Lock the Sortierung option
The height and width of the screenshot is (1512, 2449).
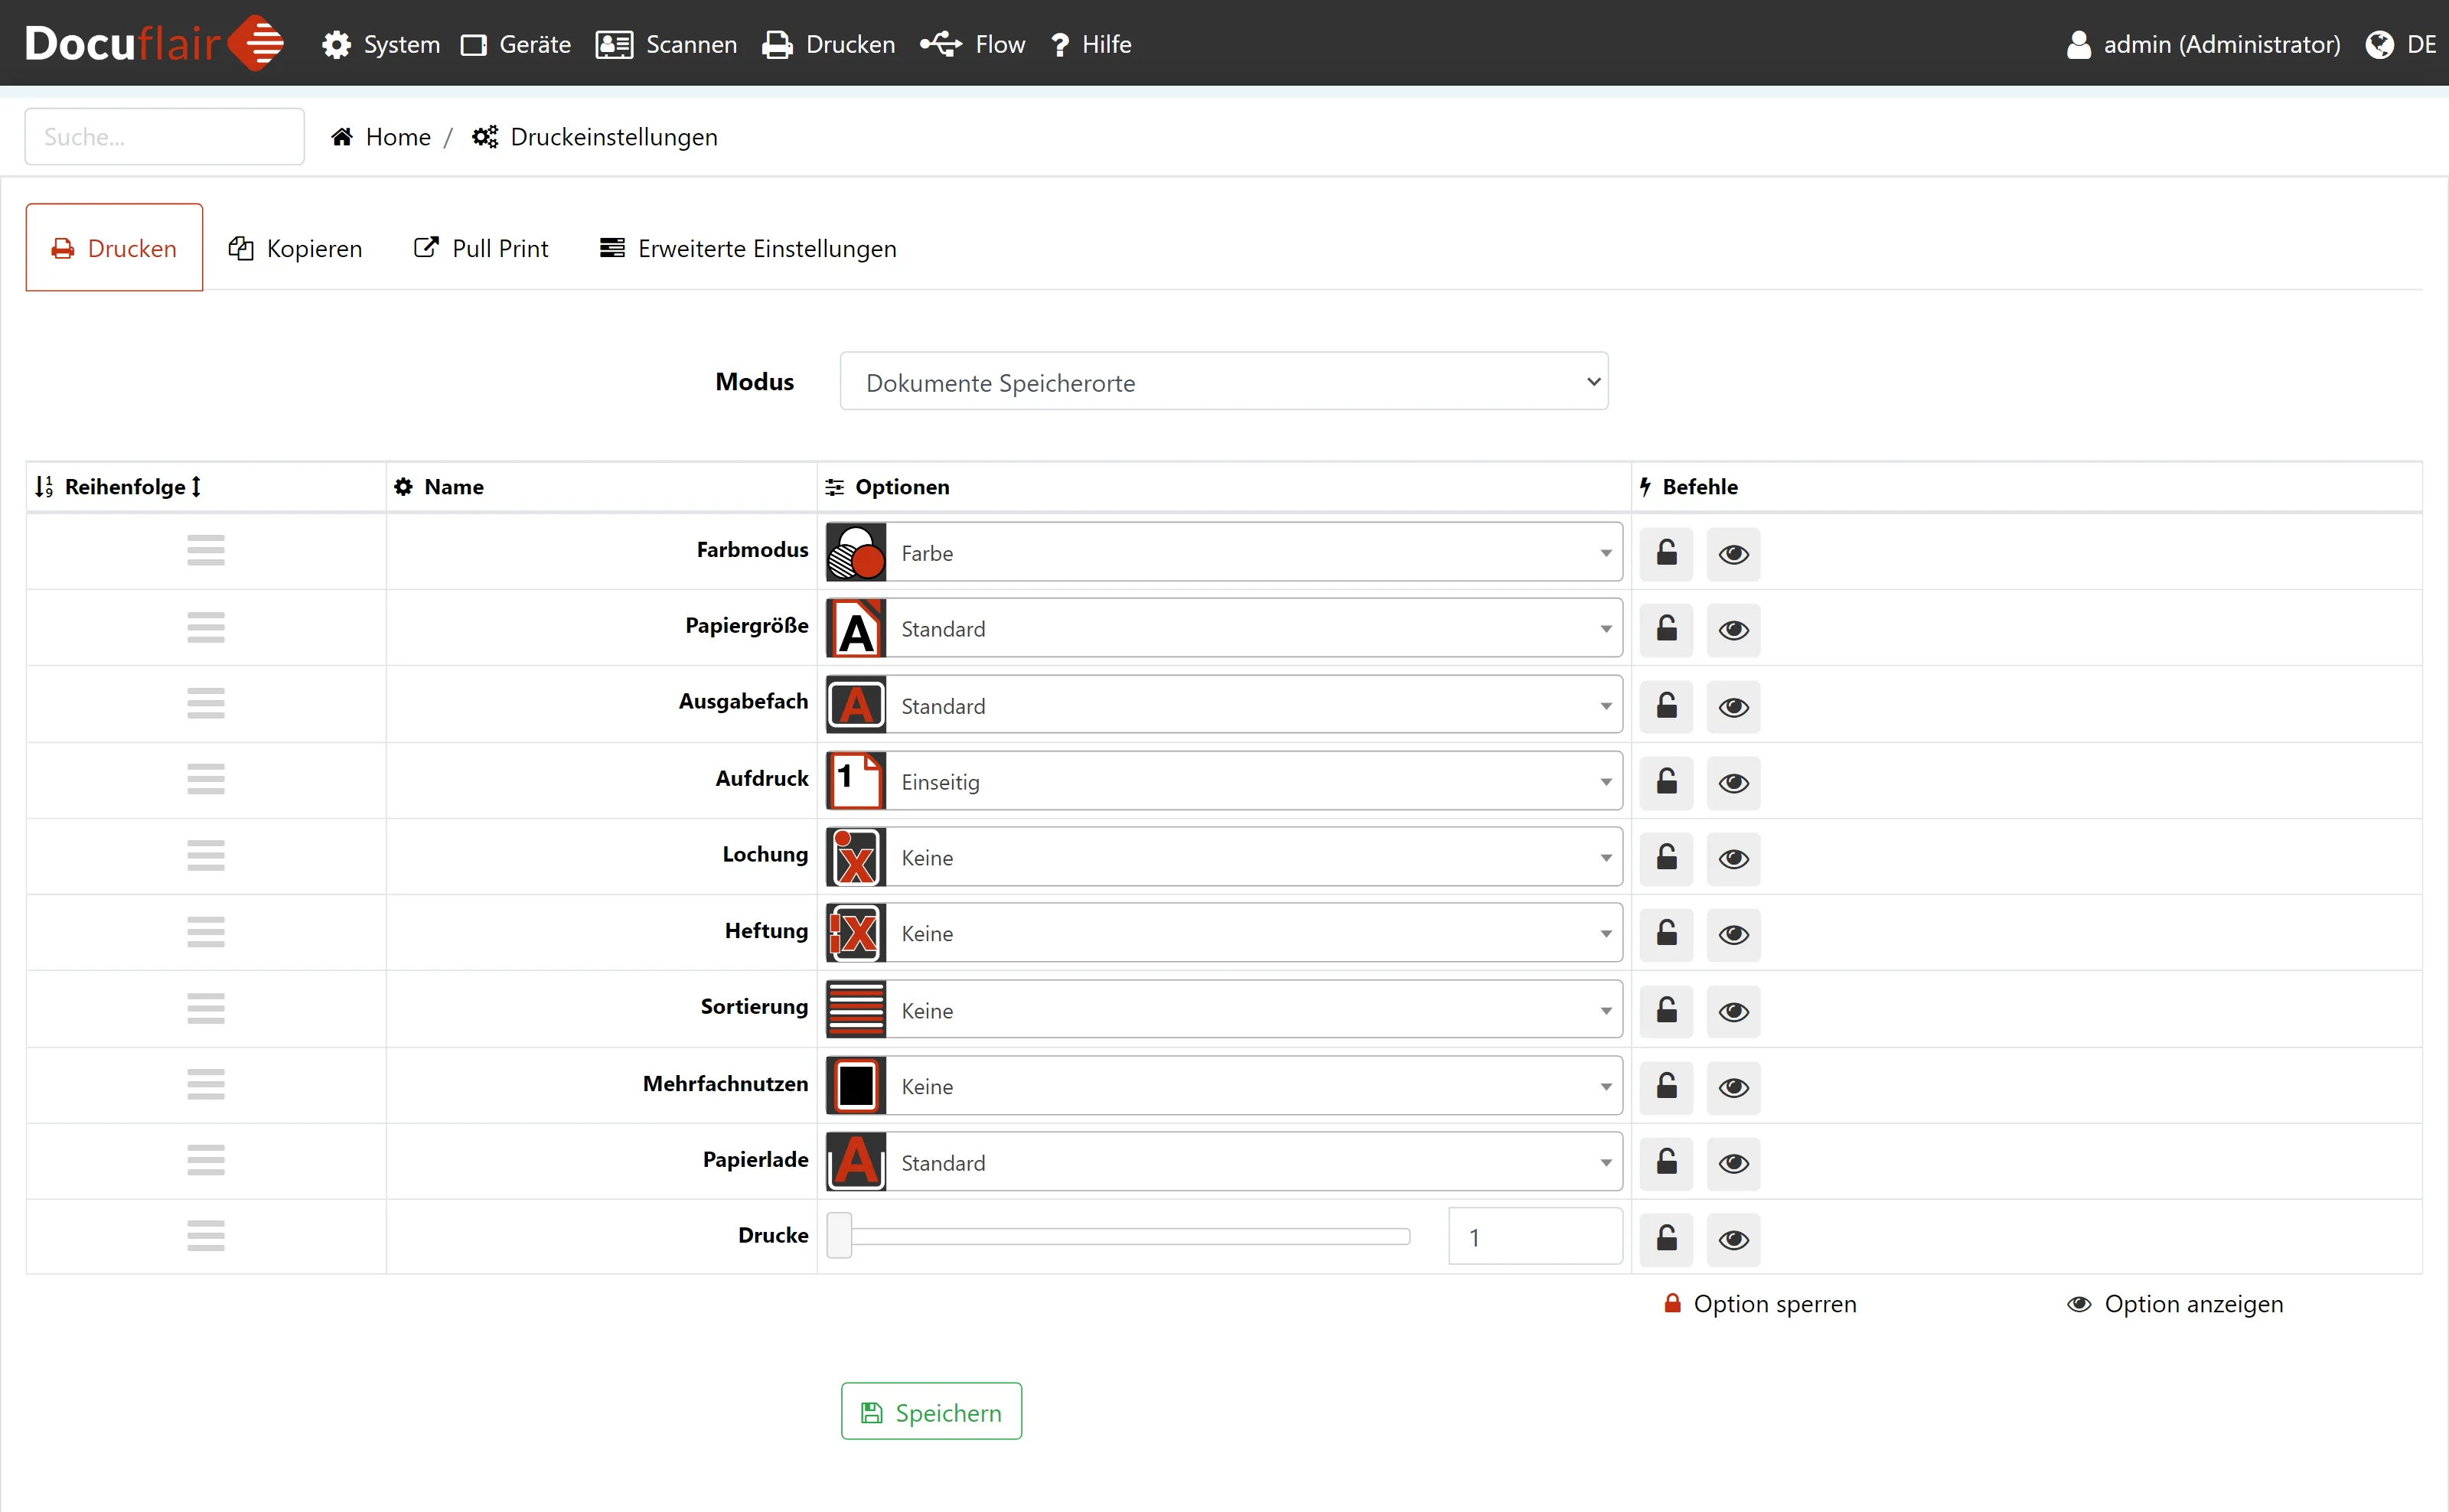[x=1666, y=1010]
